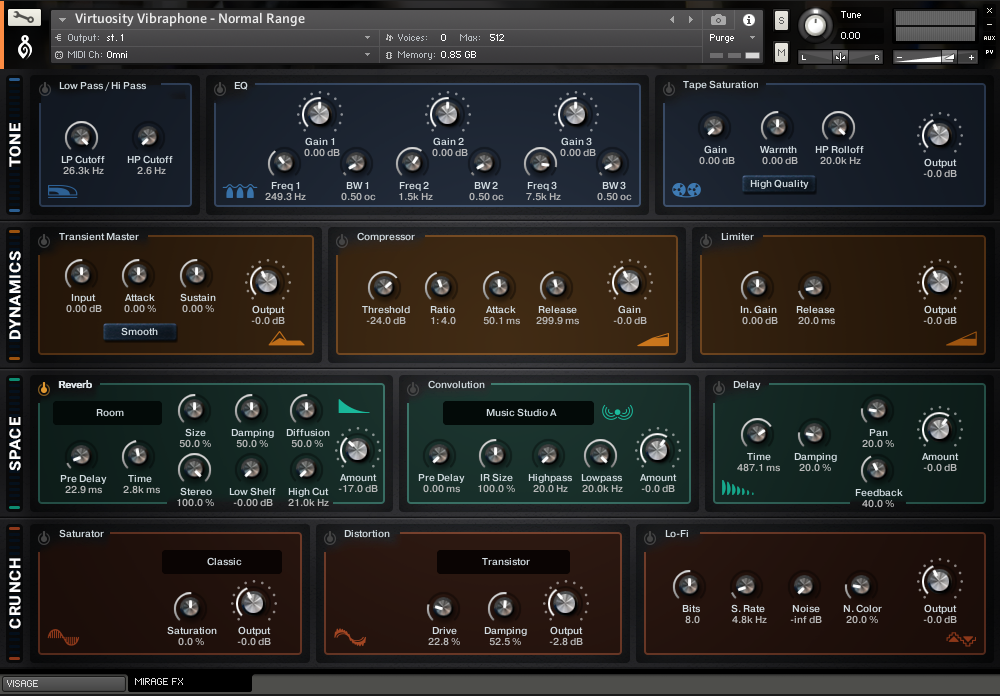
Task: Select next instrument preset arrow
Action: [691, 20]
